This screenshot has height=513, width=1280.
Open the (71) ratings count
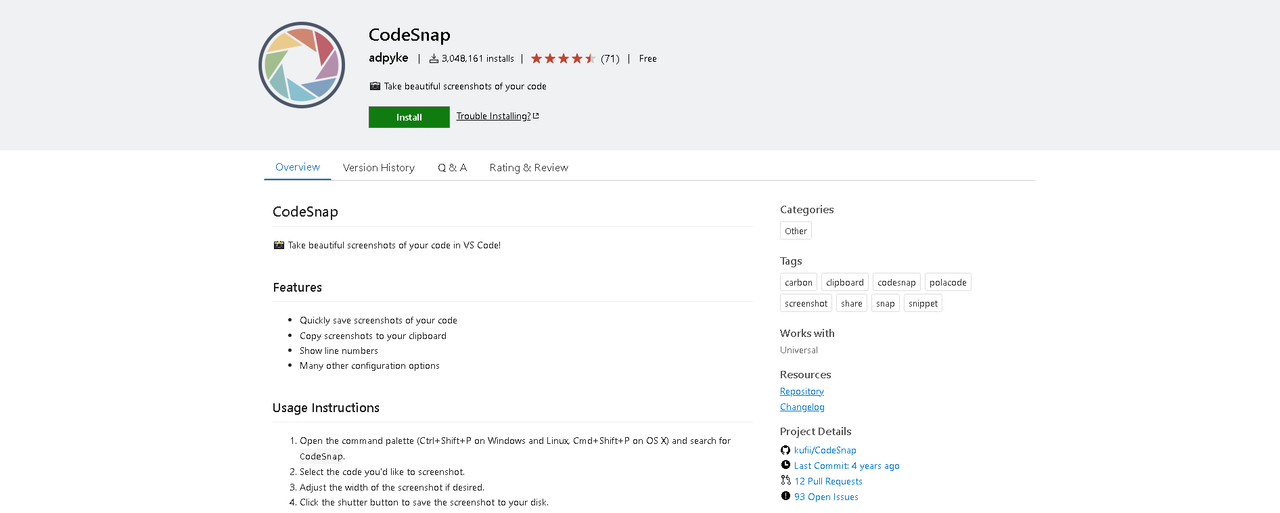point(610,59)
